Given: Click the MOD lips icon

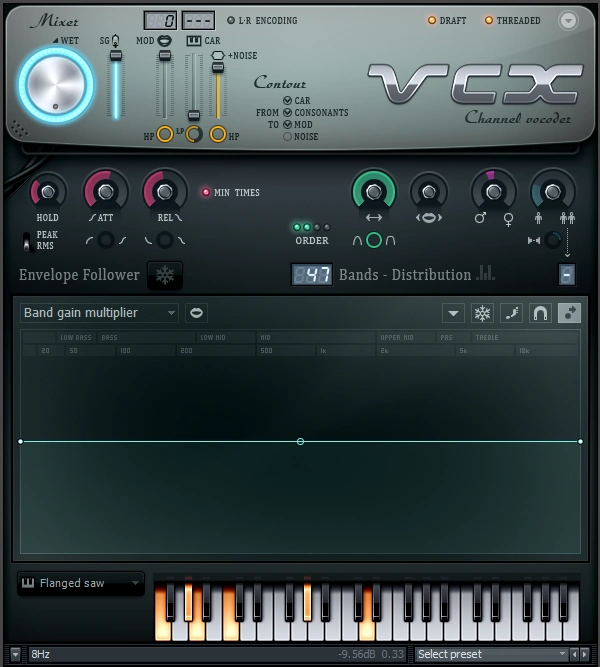Looking at the screenshot, I should point(164,41).
